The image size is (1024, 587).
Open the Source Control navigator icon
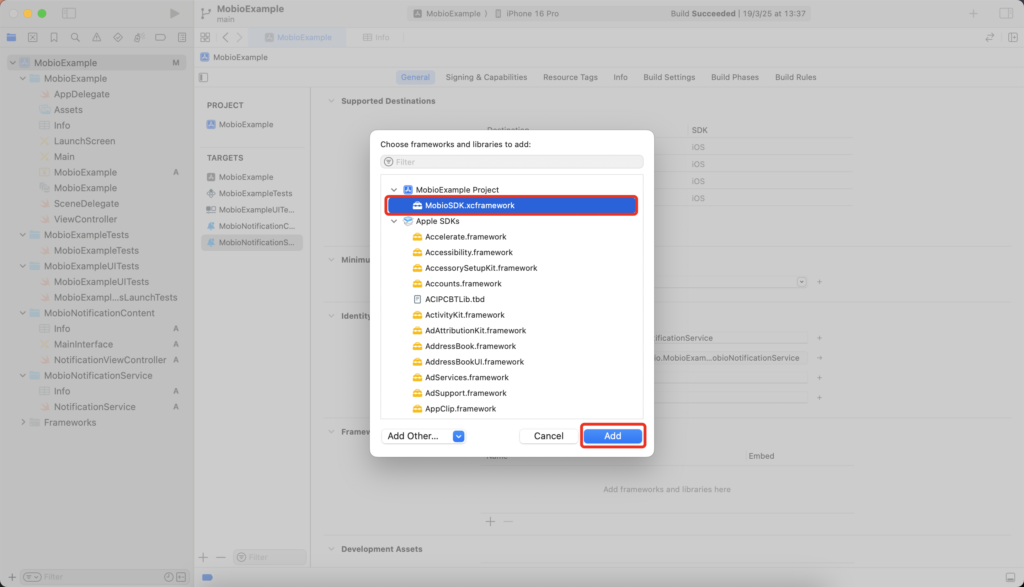[33, 37]
